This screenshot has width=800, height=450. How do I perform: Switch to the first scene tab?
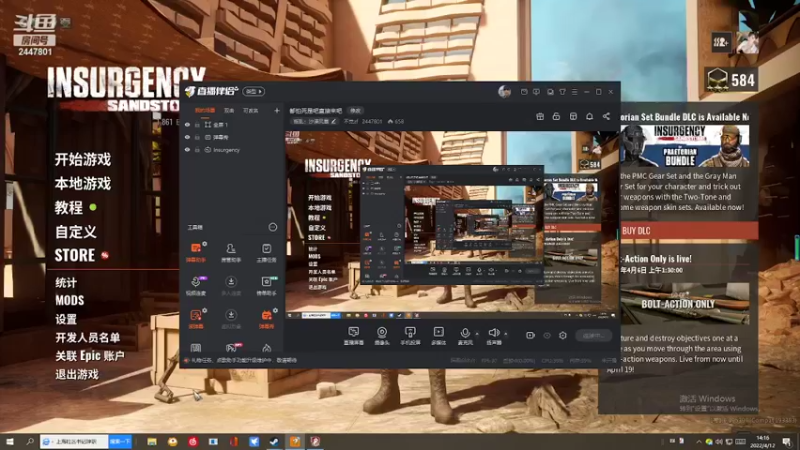[x=205, y=110]
